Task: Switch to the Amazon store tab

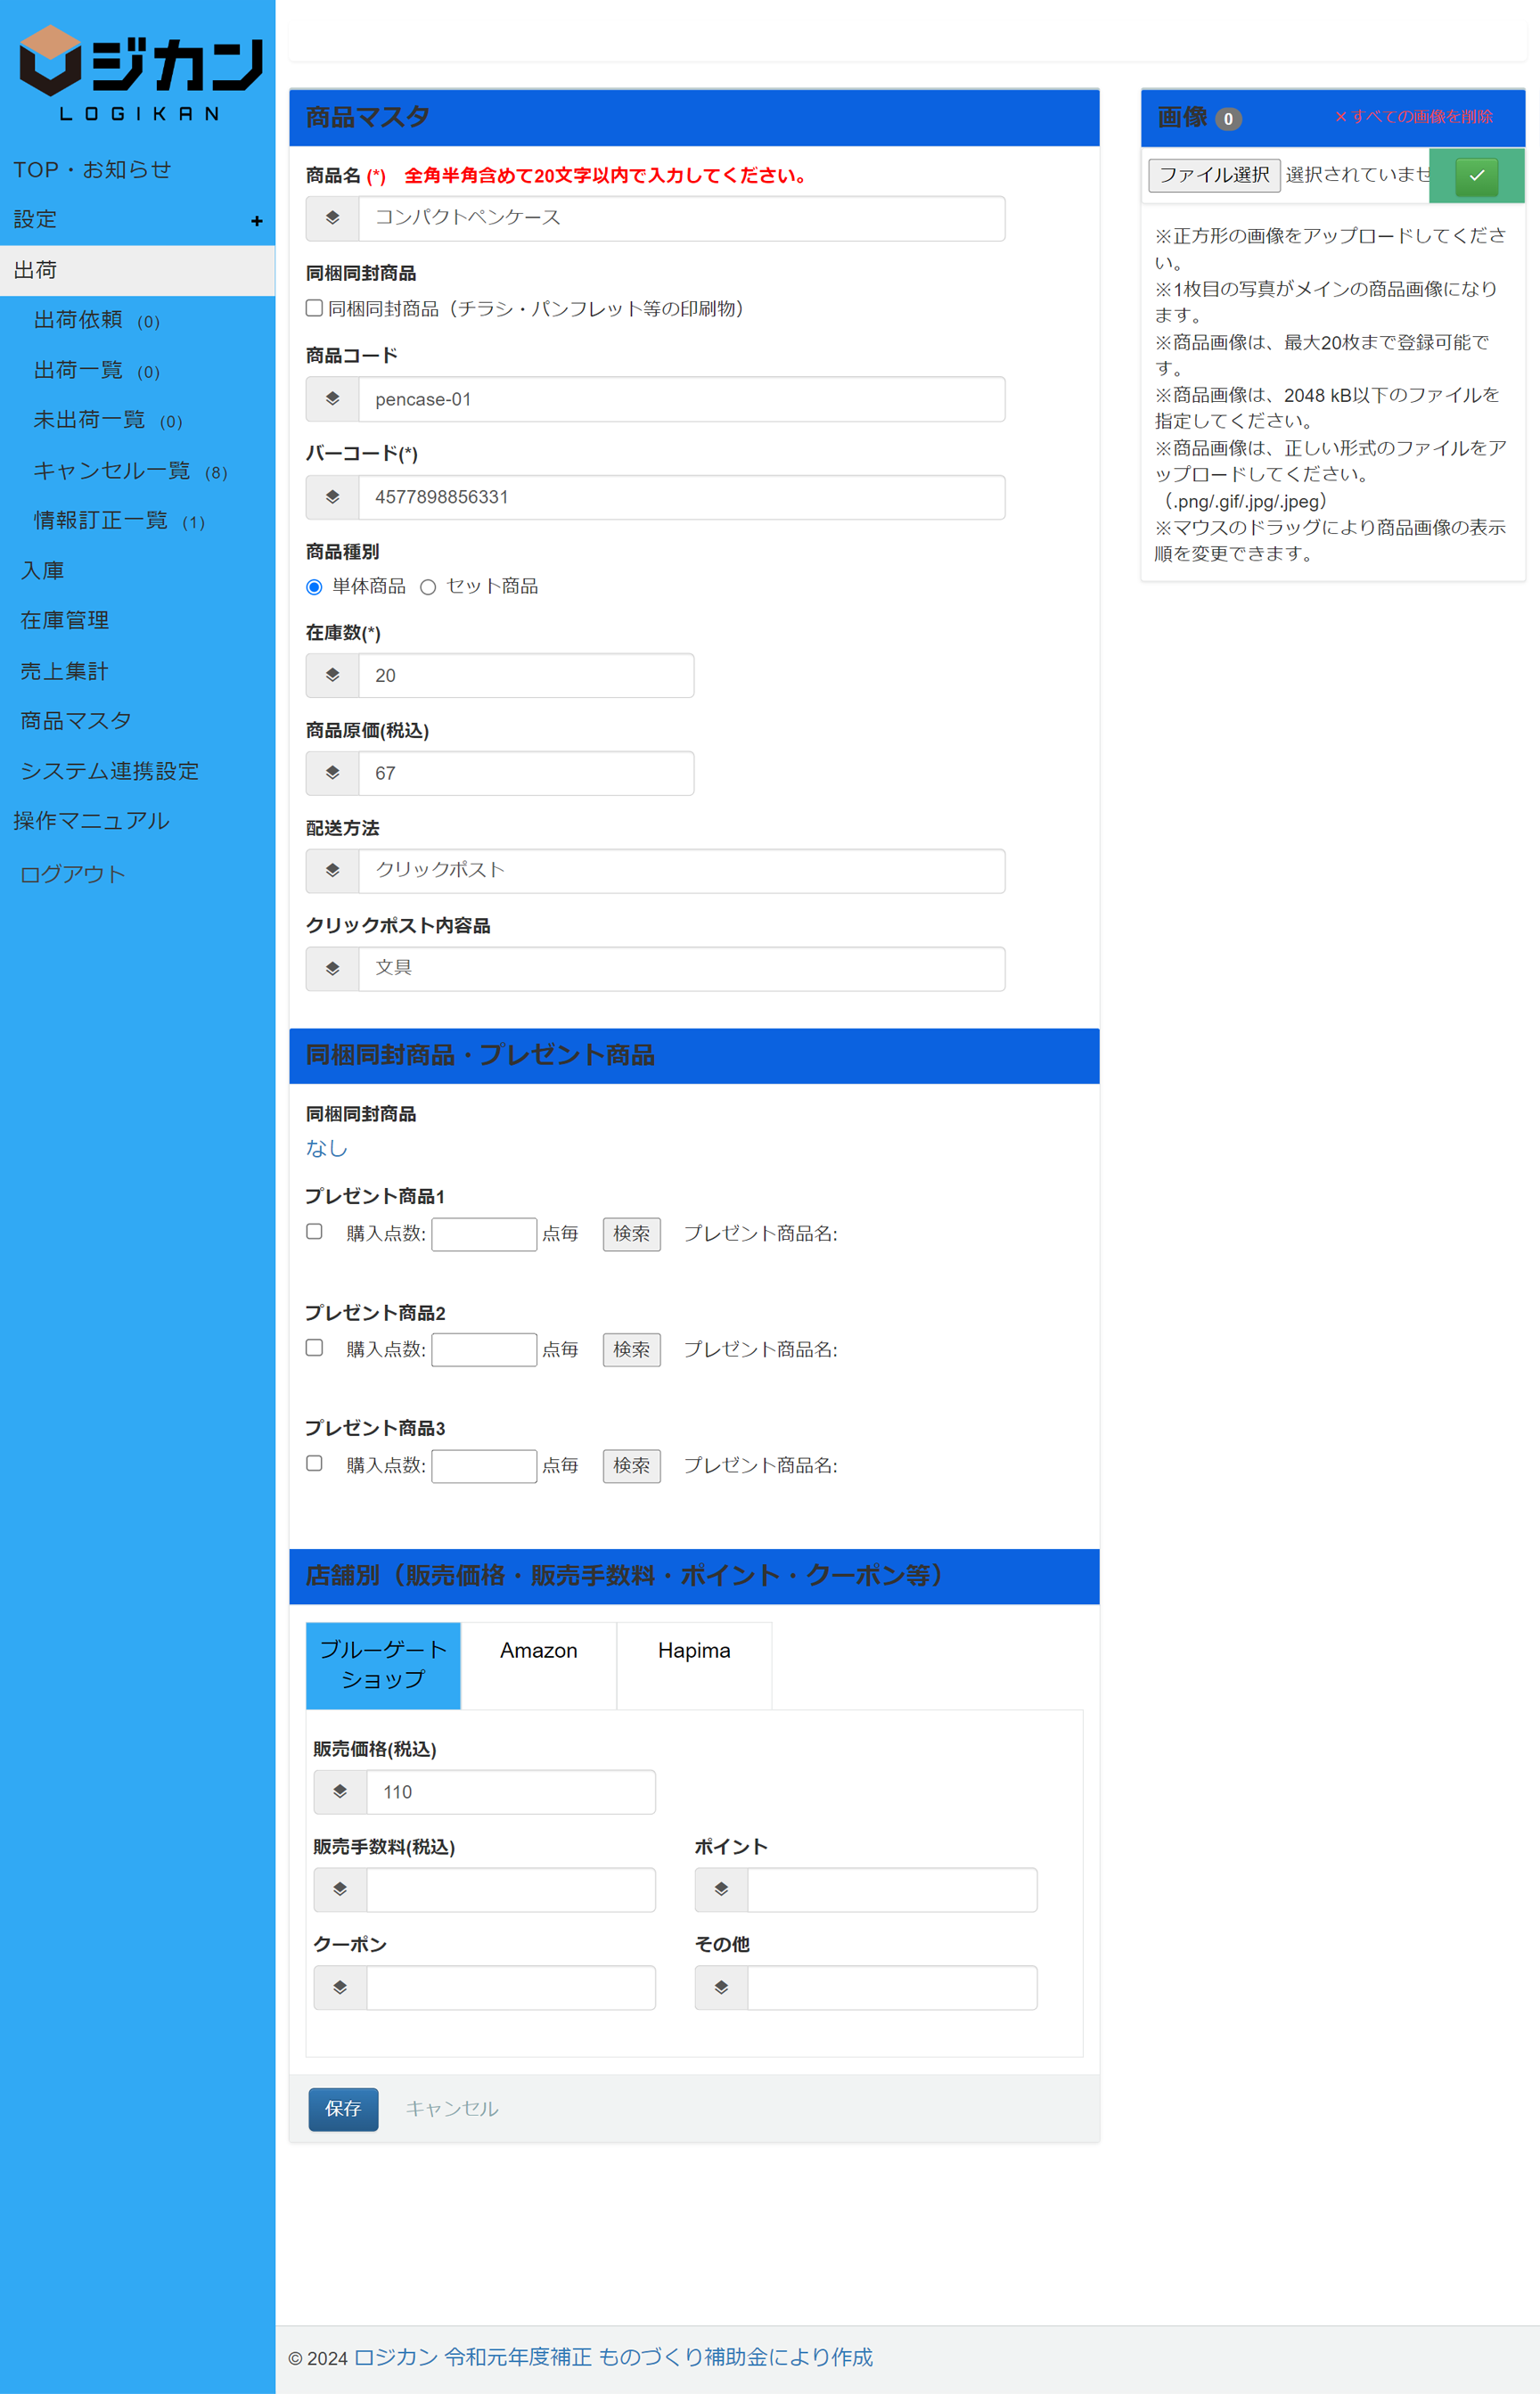Action: point(538,1651)
